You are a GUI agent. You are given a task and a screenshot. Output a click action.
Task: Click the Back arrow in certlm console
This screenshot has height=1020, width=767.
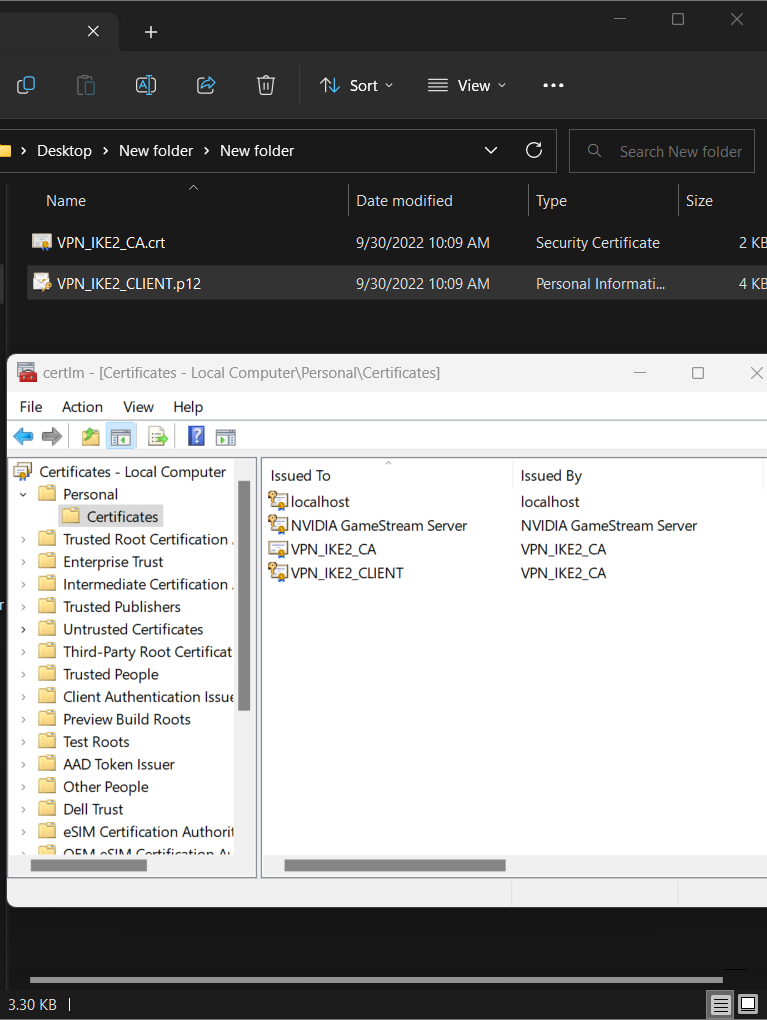pos(23,436)
